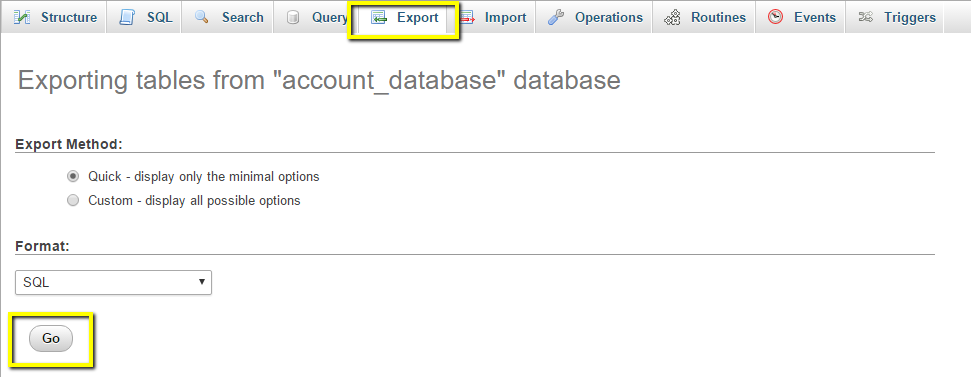
Task: Open the SQL format dropdown
Action: click(113, 282)
